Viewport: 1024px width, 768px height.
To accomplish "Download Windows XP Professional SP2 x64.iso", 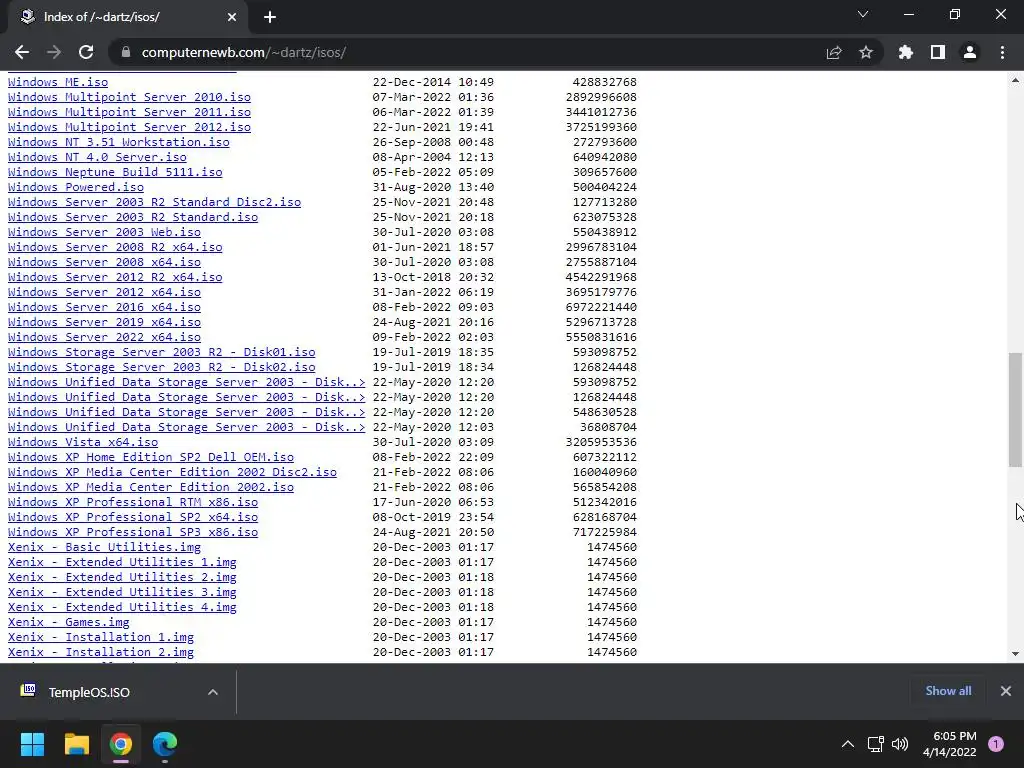I will coord(133,518).
